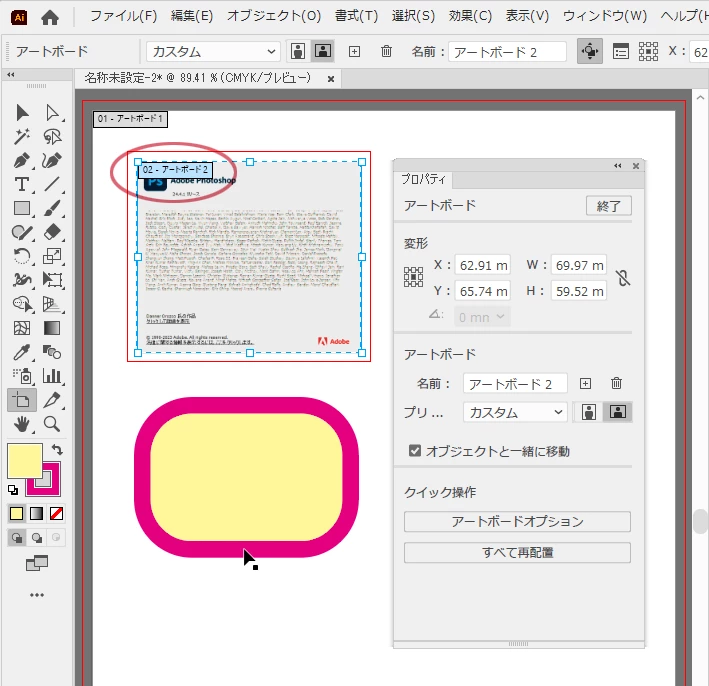
Task: Click artboard name field in control bar
Action: coord(507,52)
